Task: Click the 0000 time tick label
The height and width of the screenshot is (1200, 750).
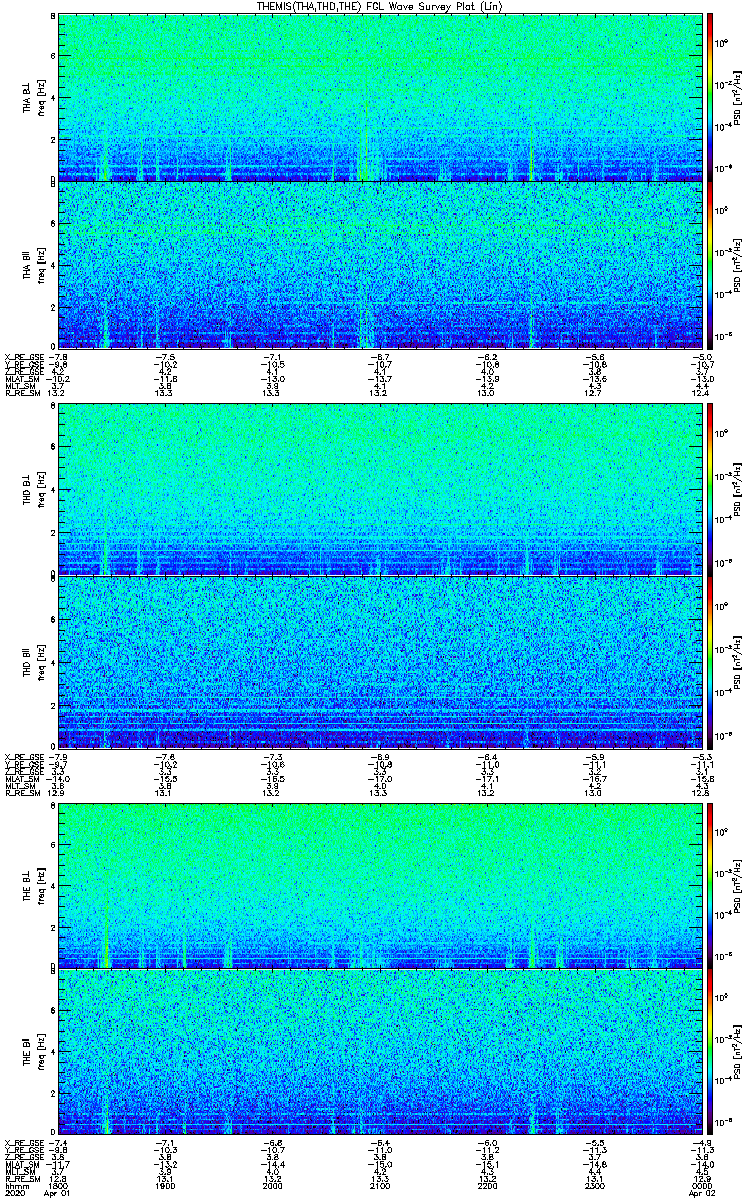Action: [700, 1186]
